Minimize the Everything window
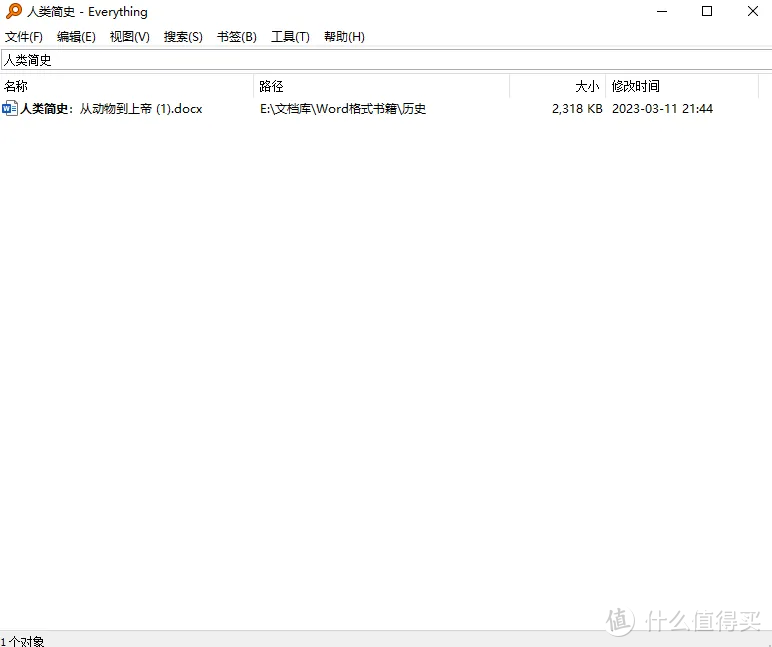 click(x=662, y=11)
